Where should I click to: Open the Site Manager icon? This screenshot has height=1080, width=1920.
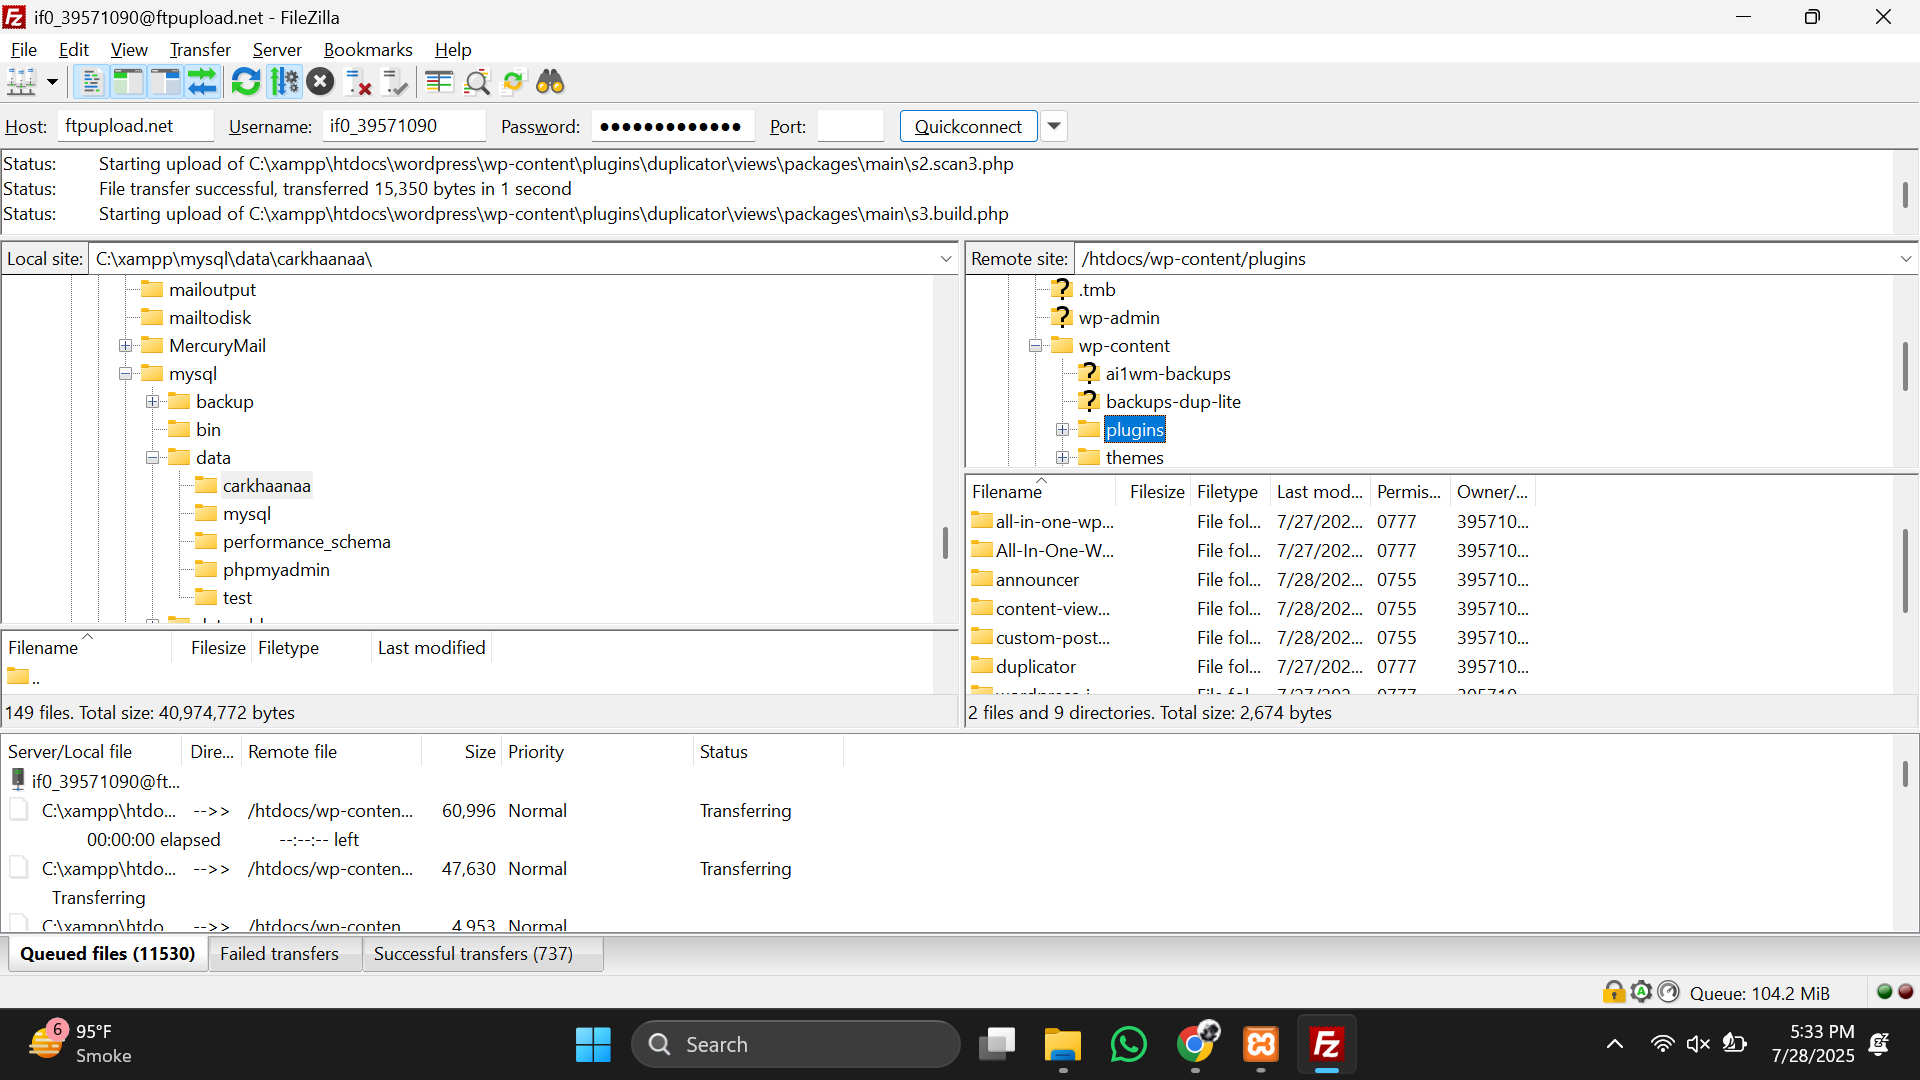pos(22,82)
